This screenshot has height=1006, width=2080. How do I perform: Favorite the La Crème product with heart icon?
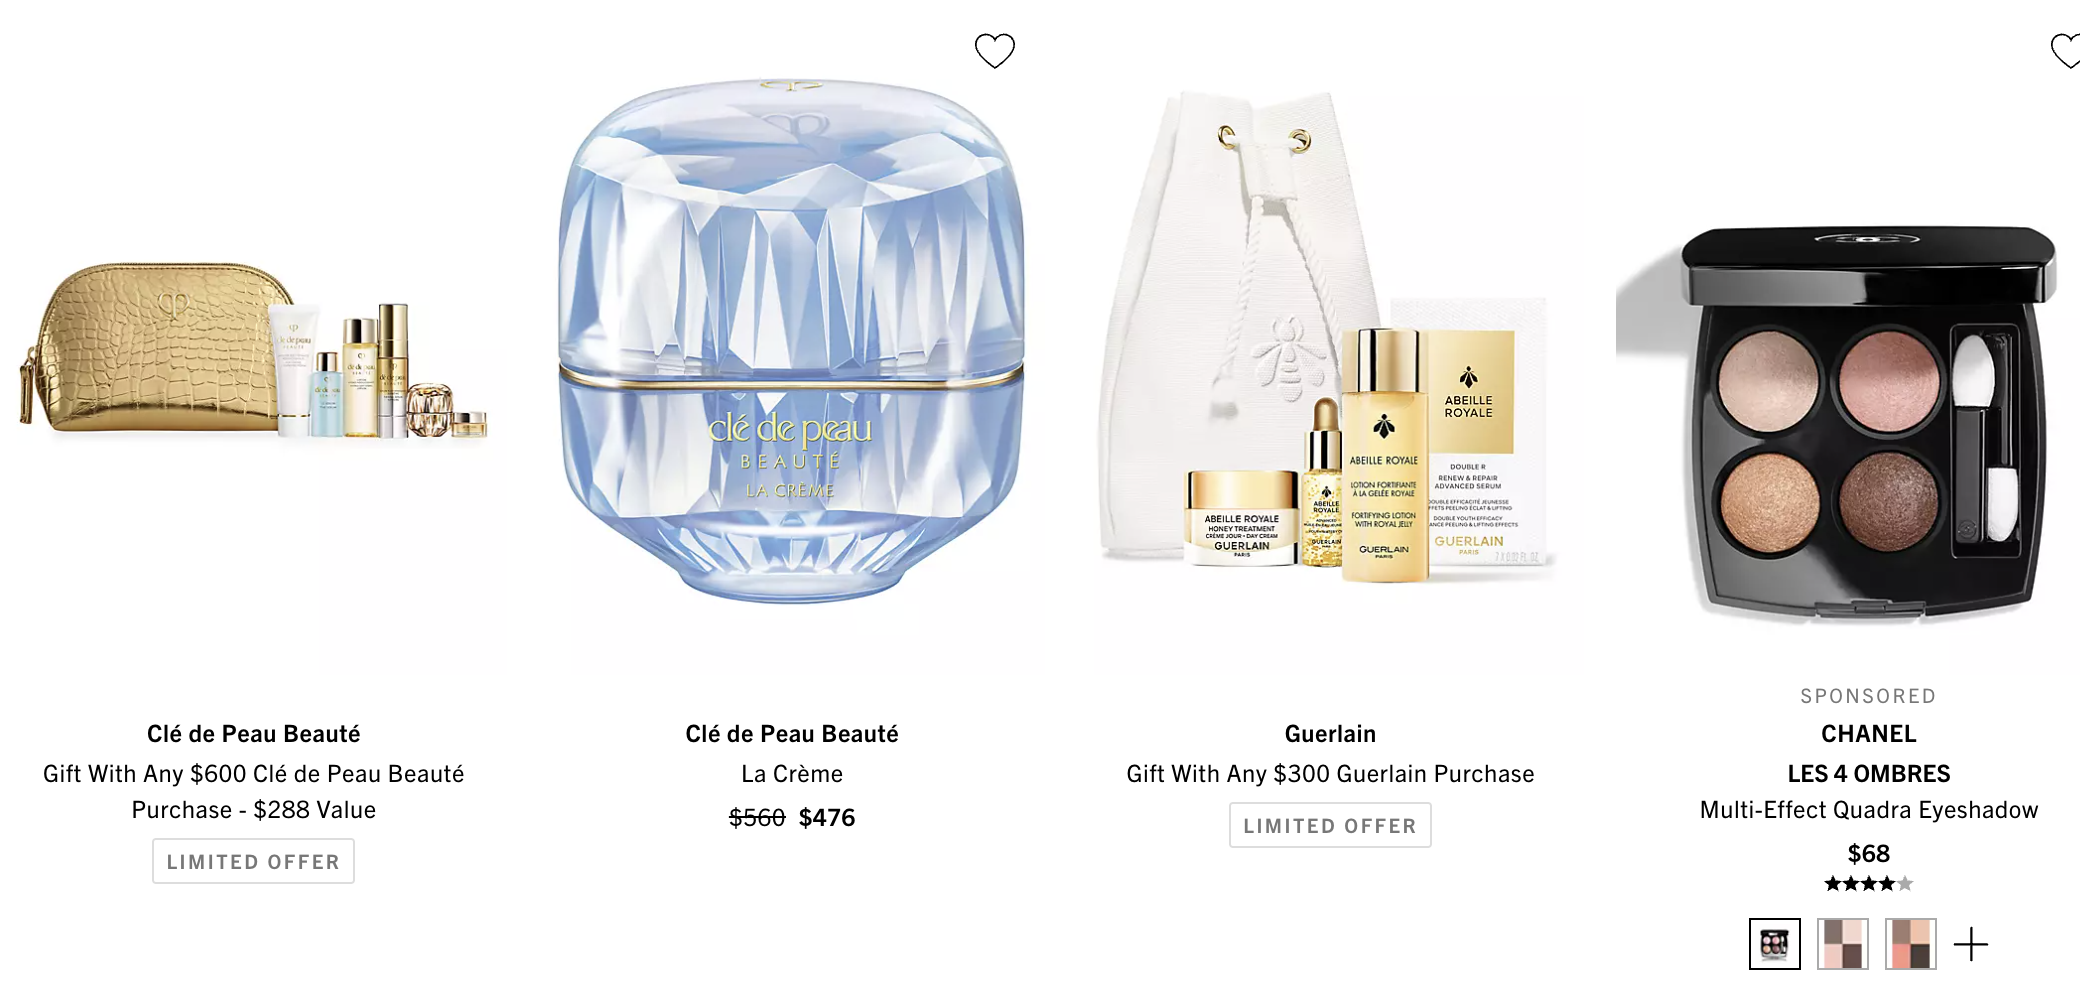pos(994,50)
